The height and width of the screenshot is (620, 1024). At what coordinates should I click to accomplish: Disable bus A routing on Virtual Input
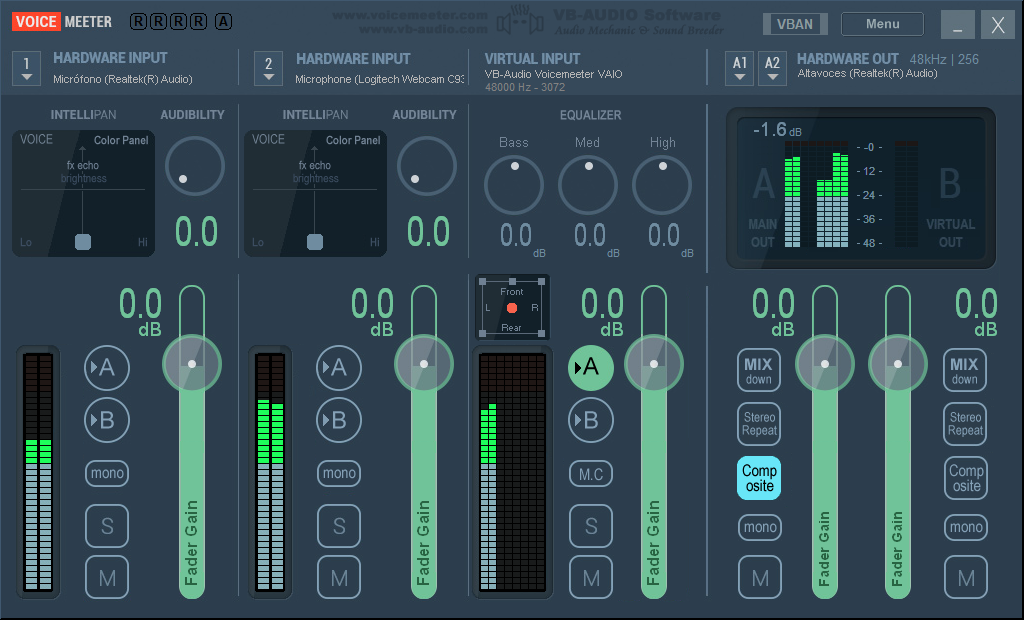pos(590,368)
